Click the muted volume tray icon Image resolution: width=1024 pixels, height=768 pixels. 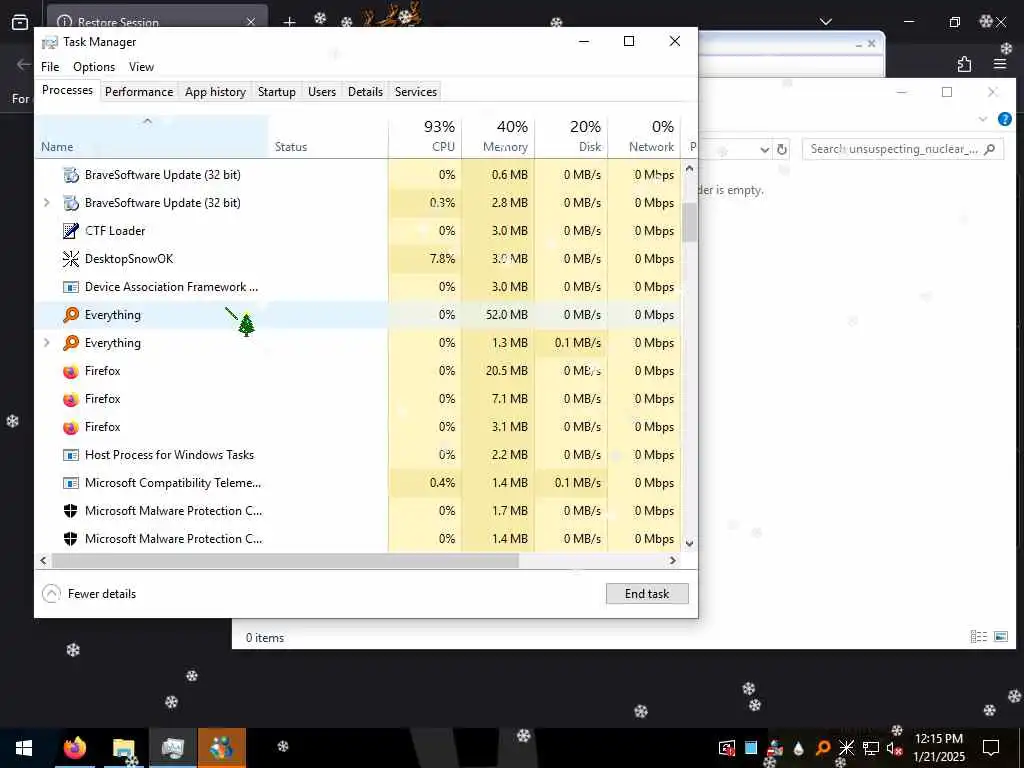tap(894, 748)
